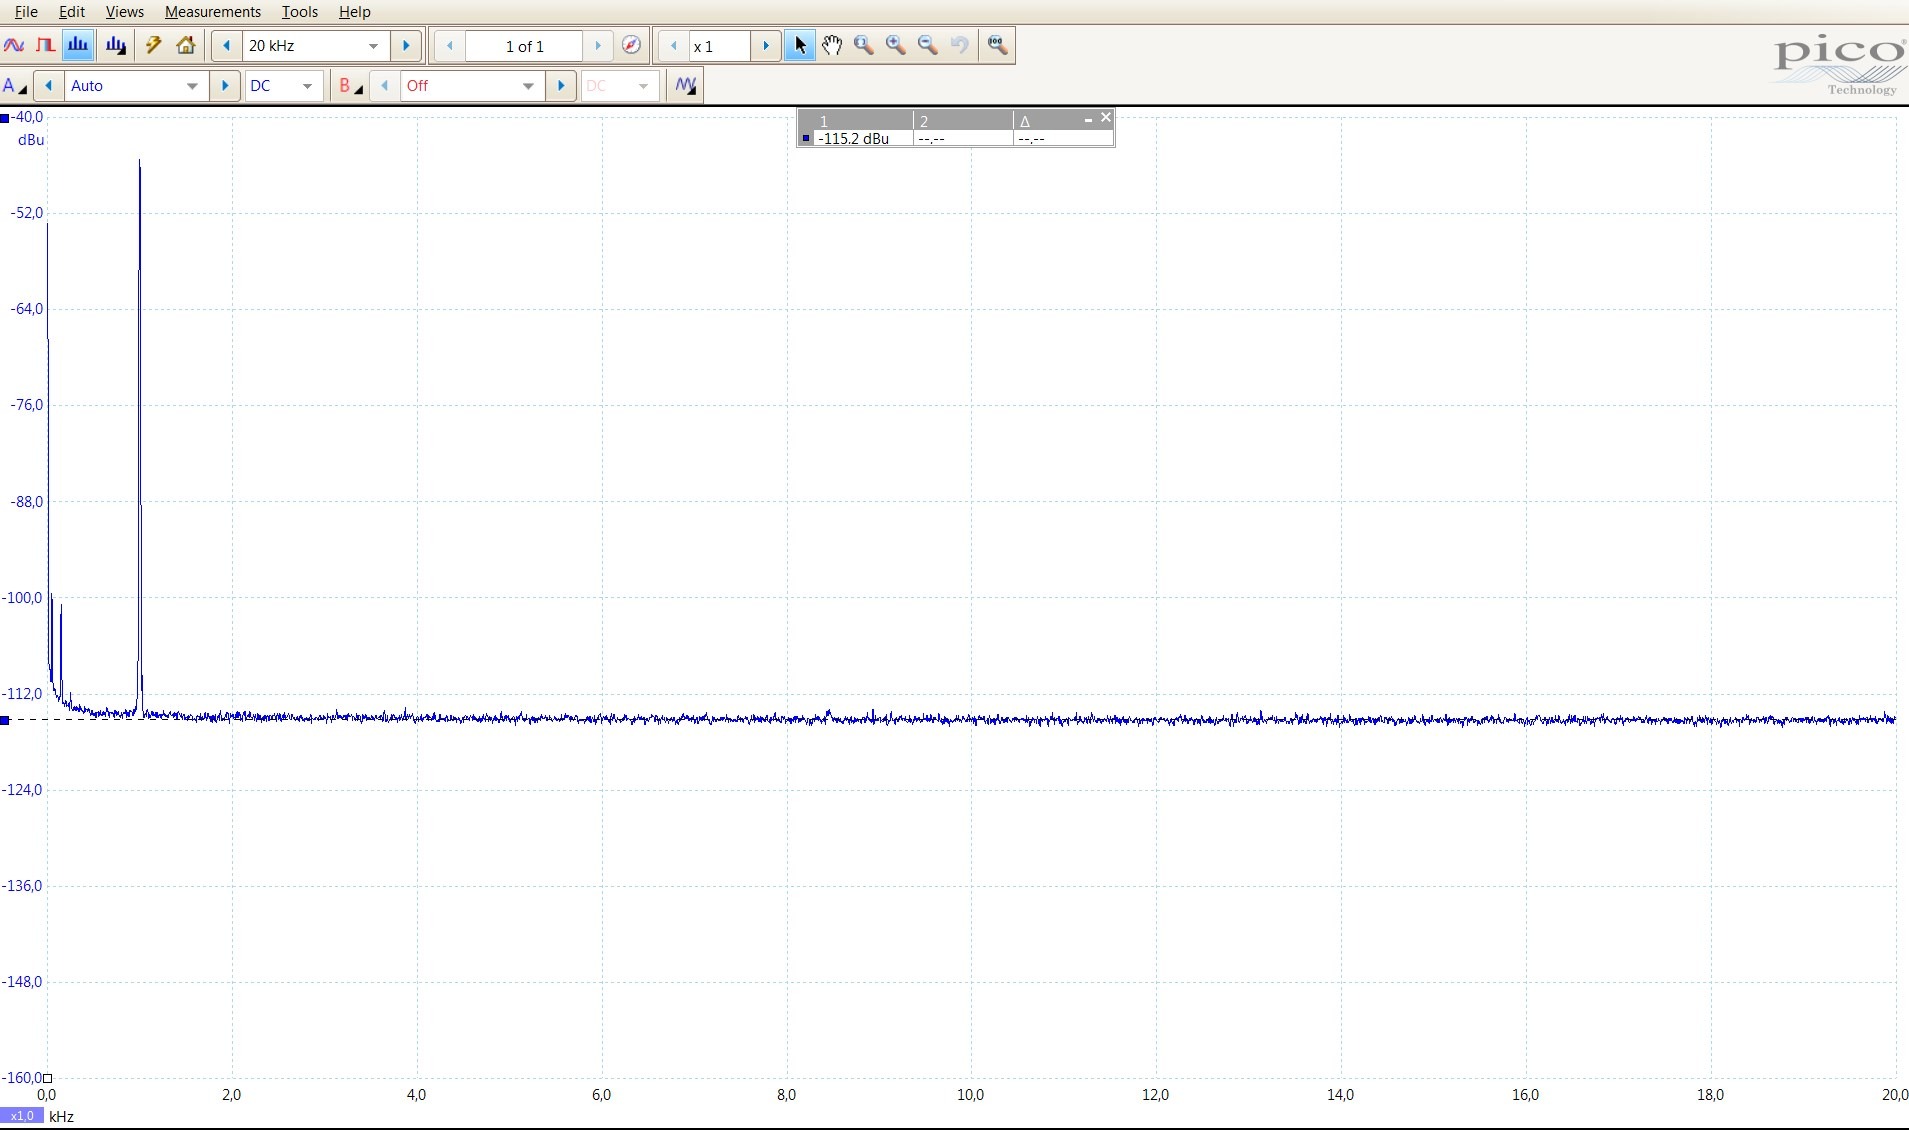
Task: Increase channel A range from Auto
Action: point(225,86)
